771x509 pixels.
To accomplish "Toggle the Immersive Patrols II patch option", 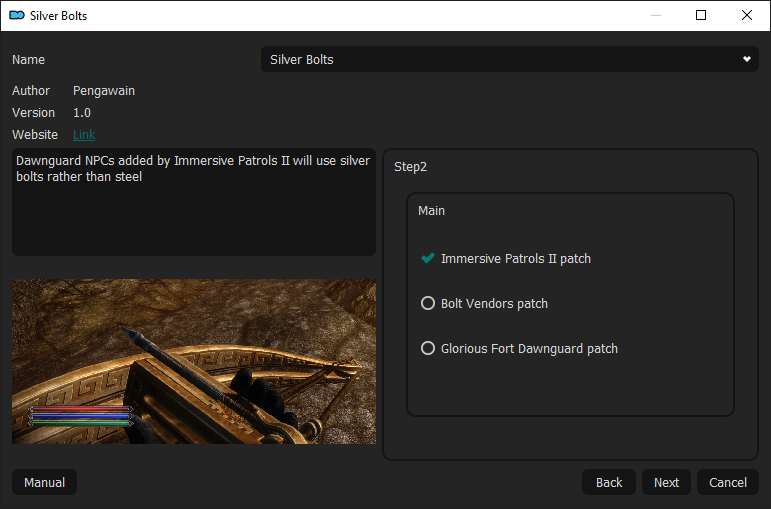I will point(505,259).
